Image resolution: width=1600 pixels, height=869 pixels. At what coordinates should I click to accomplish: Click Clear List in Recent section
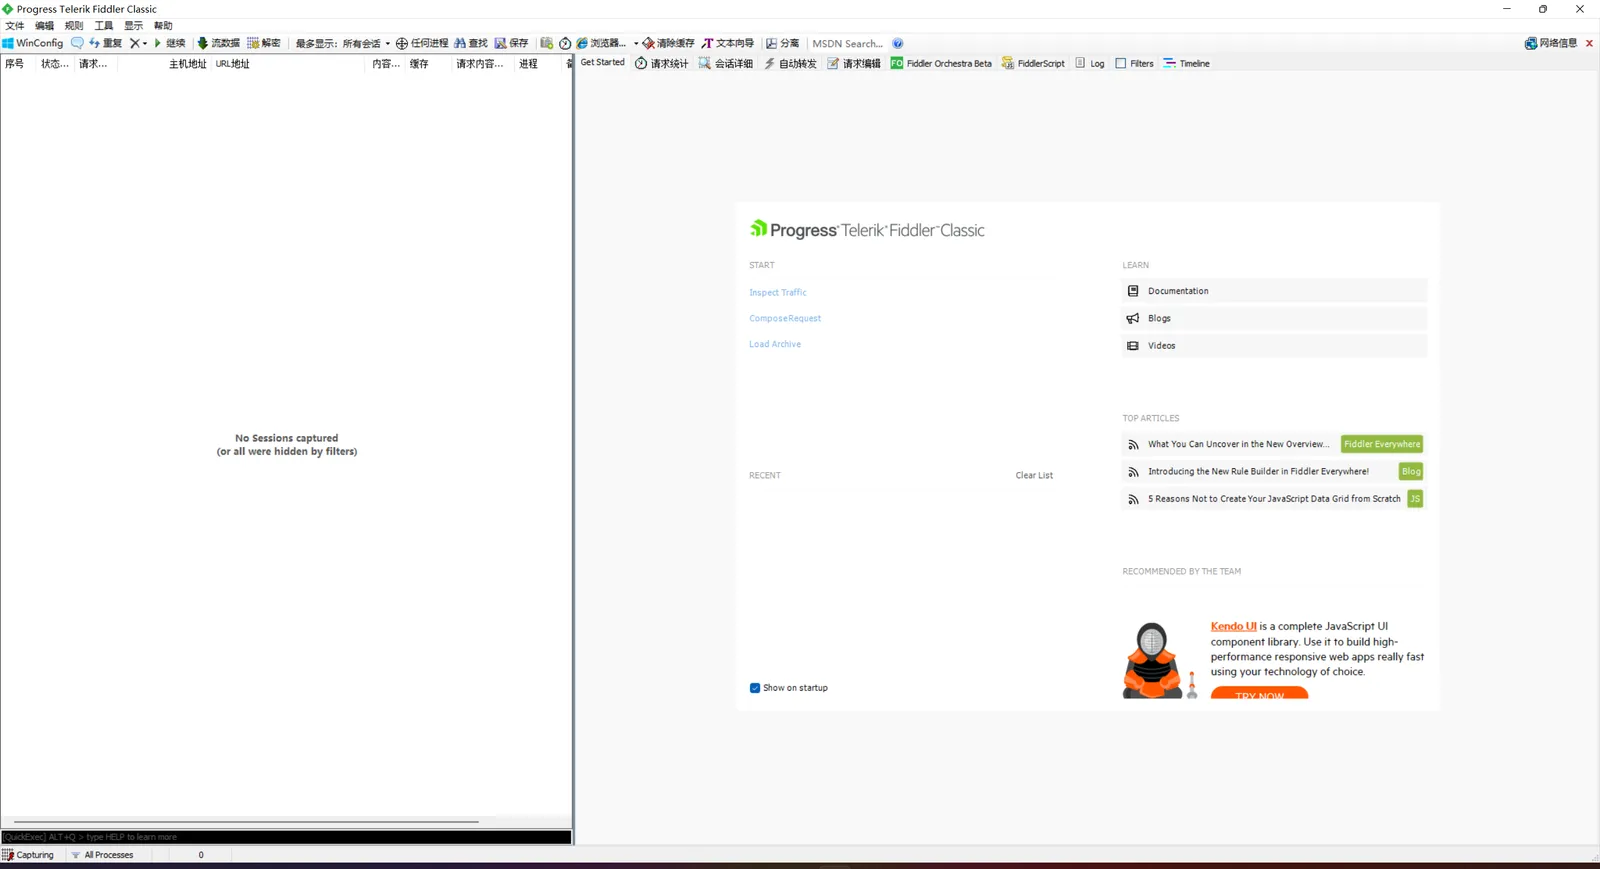(1034, 475)
